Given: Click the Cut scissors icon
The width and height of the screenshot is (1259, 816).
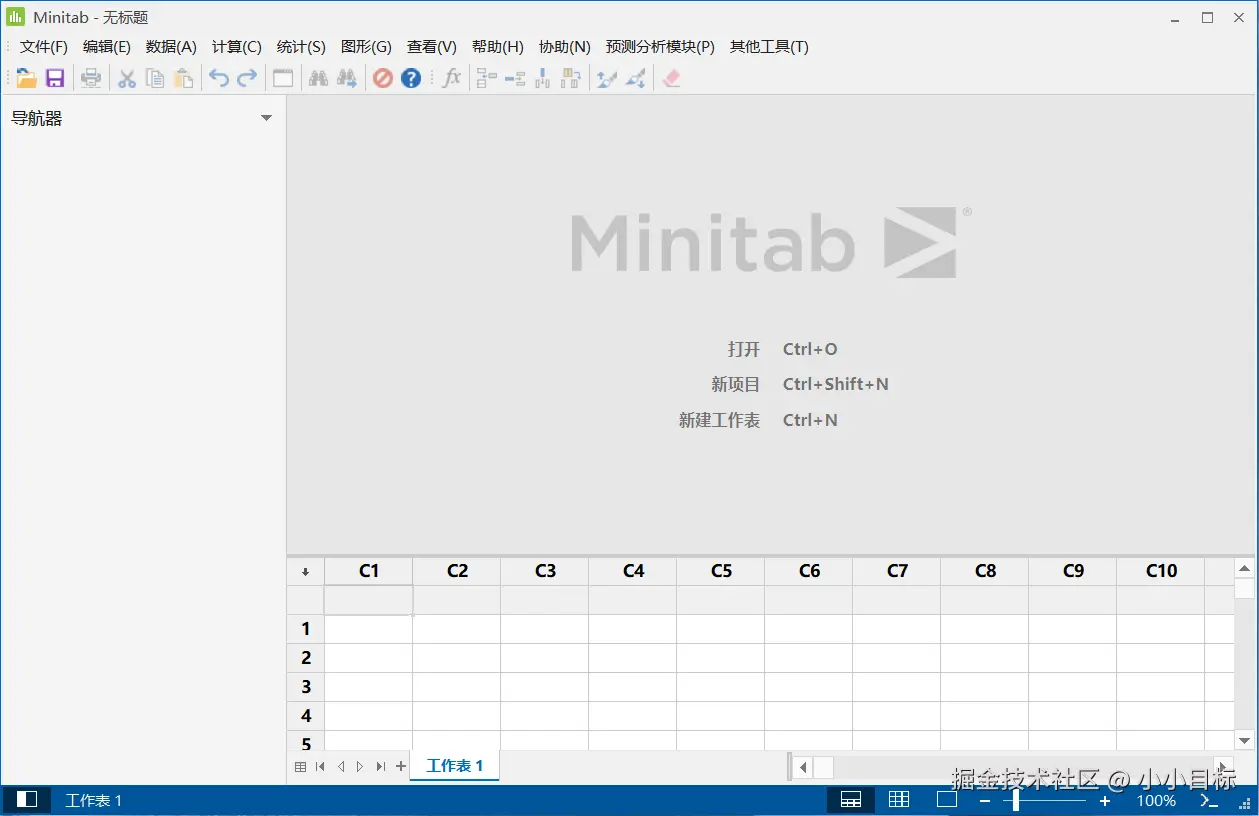Looking at the screenshot, I should coord(127,78).
